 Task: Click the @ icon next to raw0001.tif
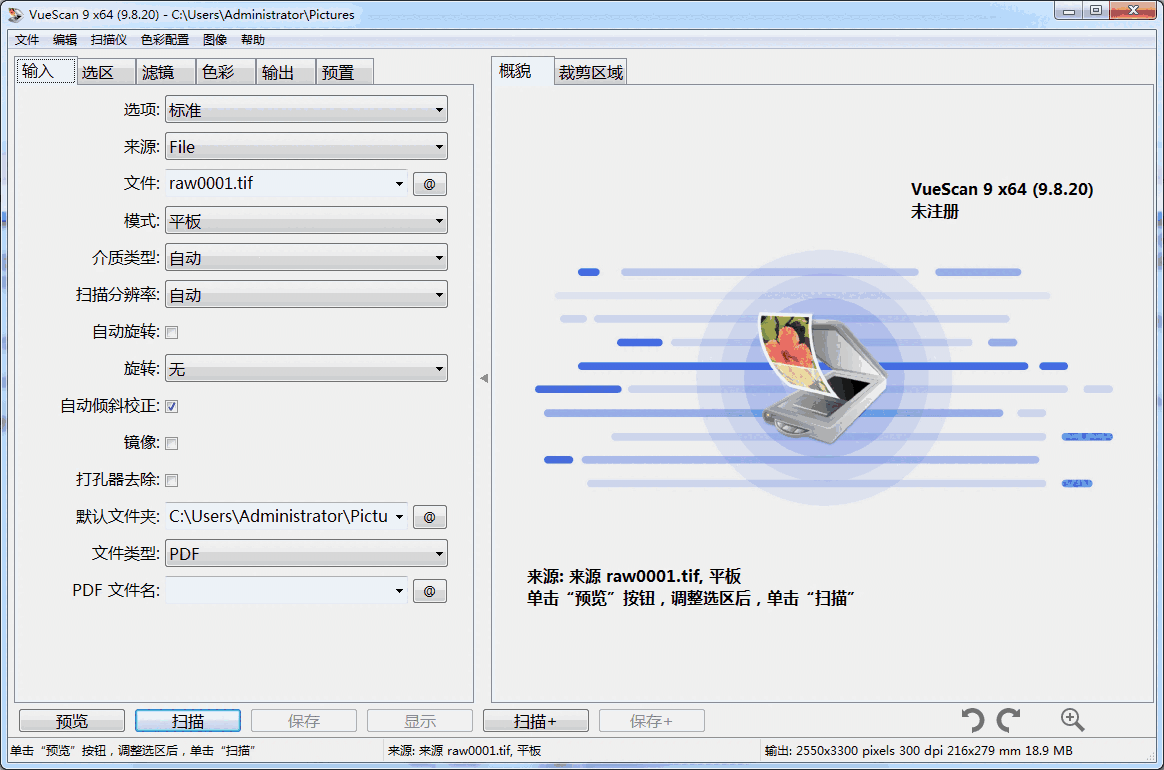coord(429,183)
